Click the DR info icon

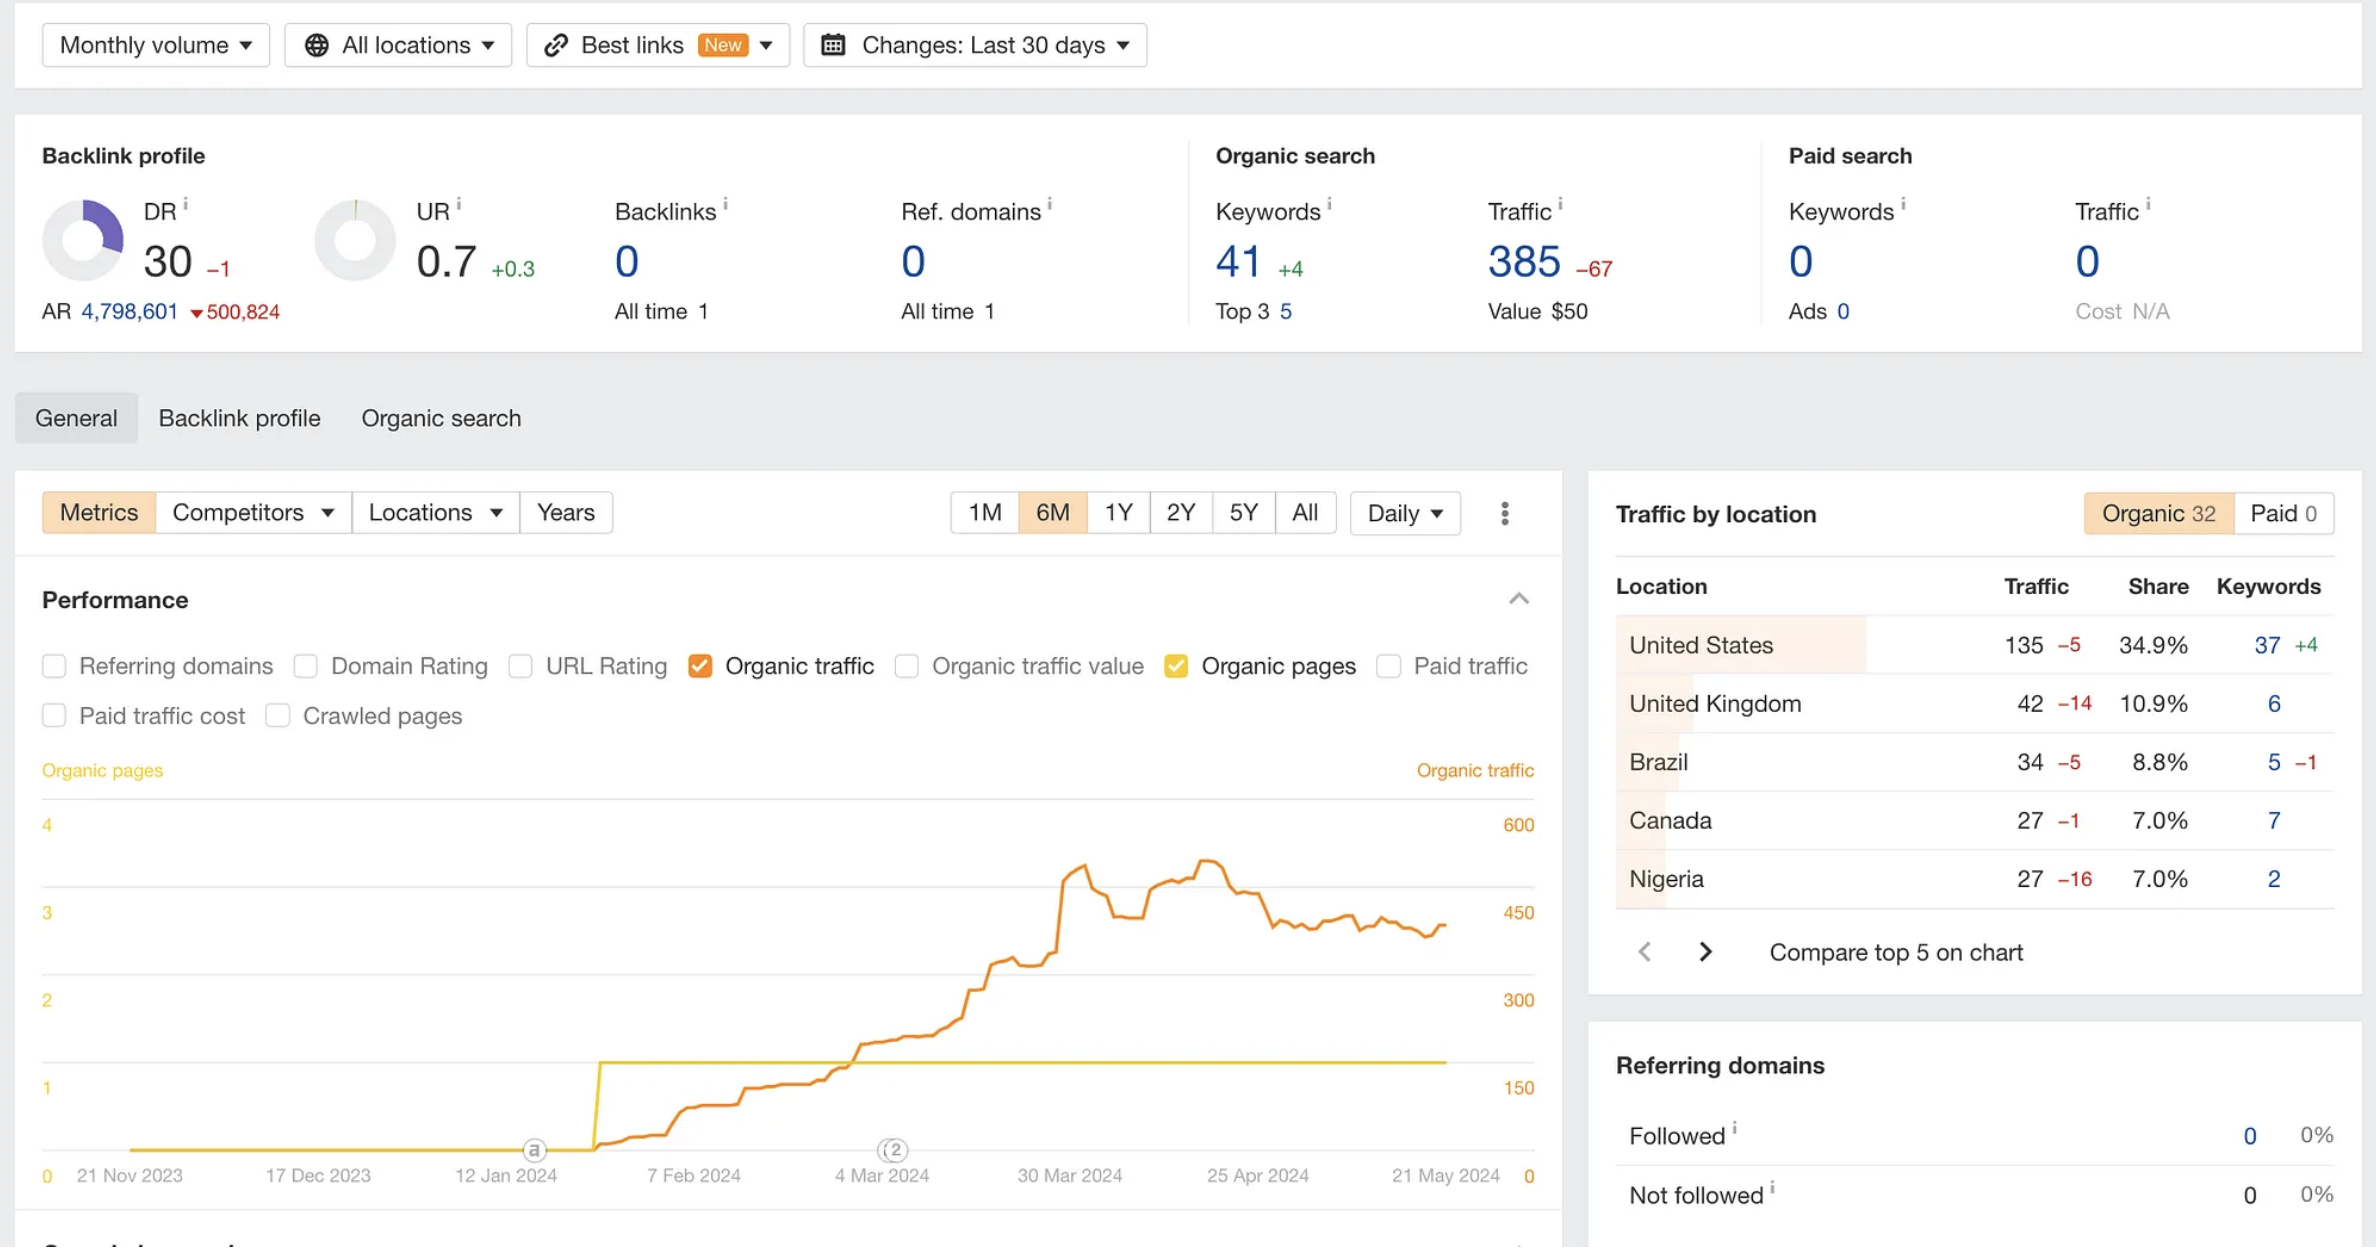(186, 205)
